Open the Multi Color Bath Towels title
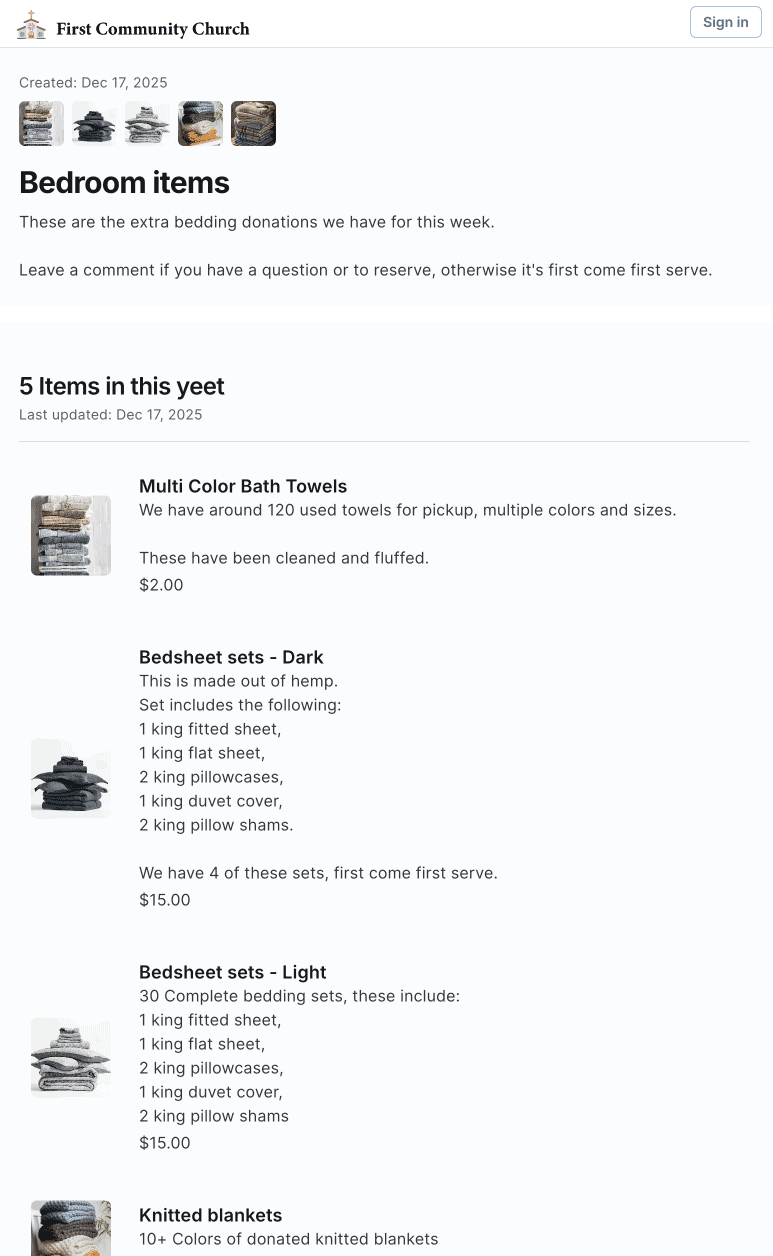 [x=243, y=486]
